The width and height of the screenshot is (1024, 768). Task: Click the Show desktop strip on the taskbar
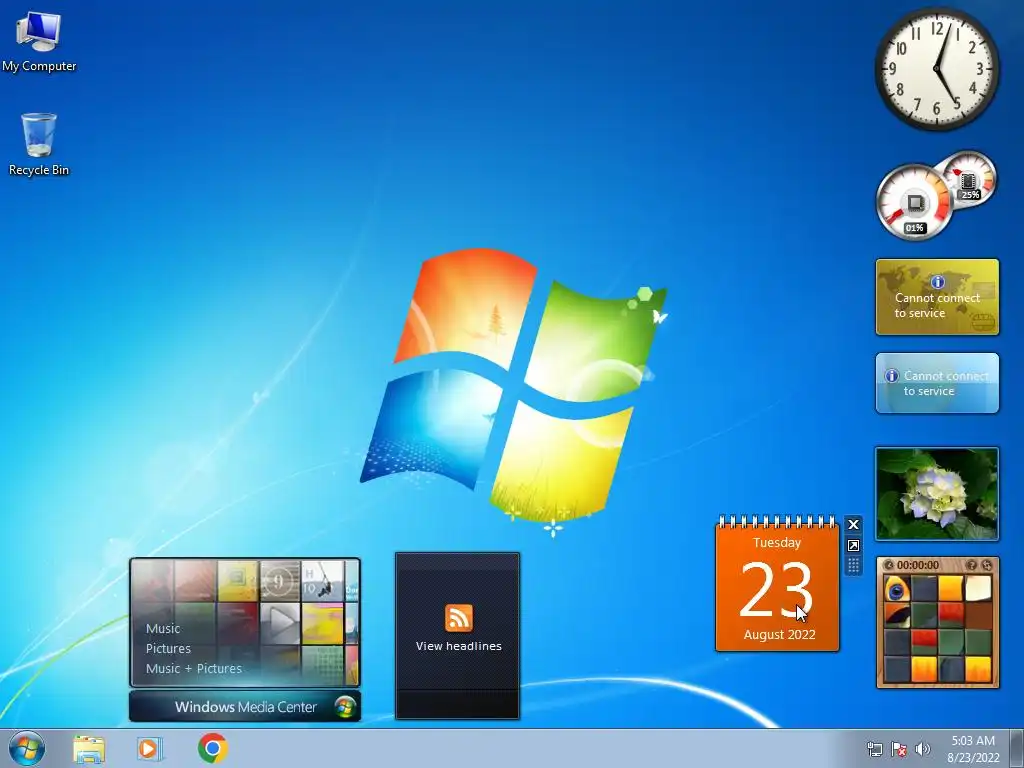[1017, 748]
